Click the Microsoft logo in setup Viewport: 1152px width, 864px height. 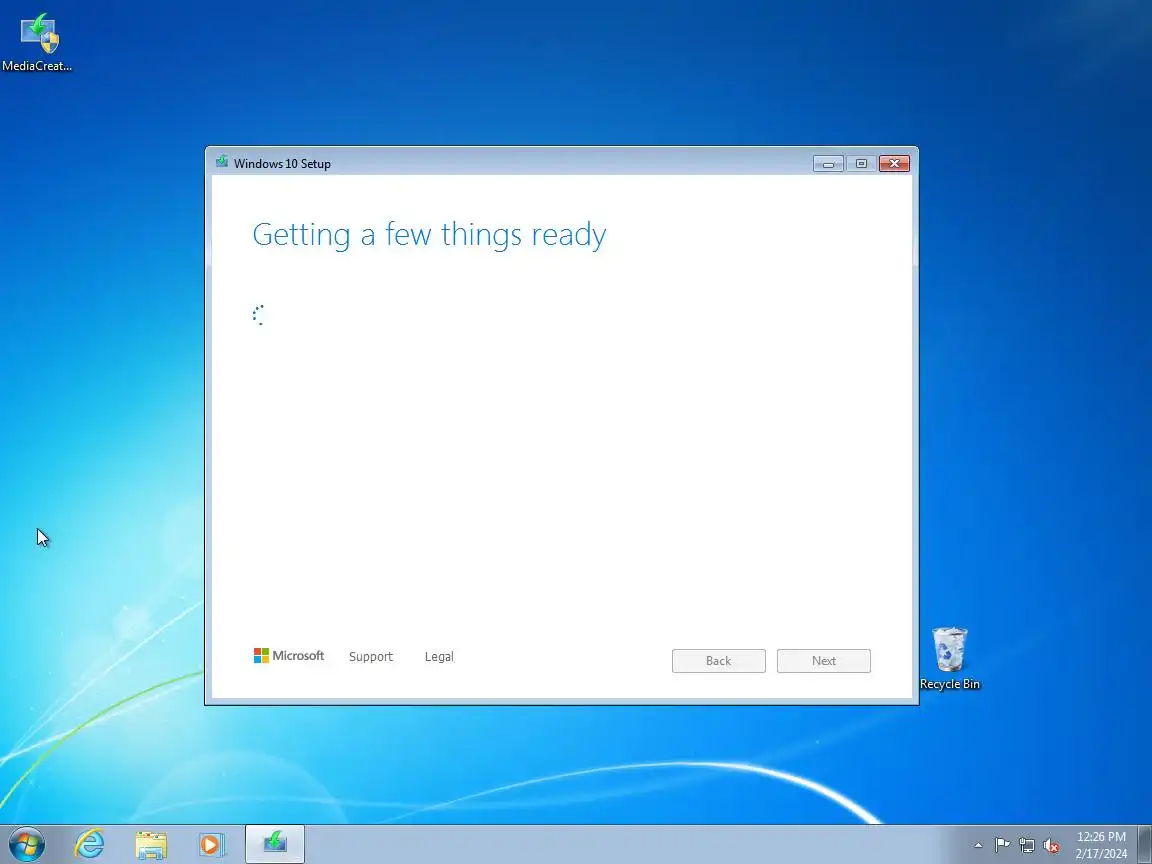(289, 655)
